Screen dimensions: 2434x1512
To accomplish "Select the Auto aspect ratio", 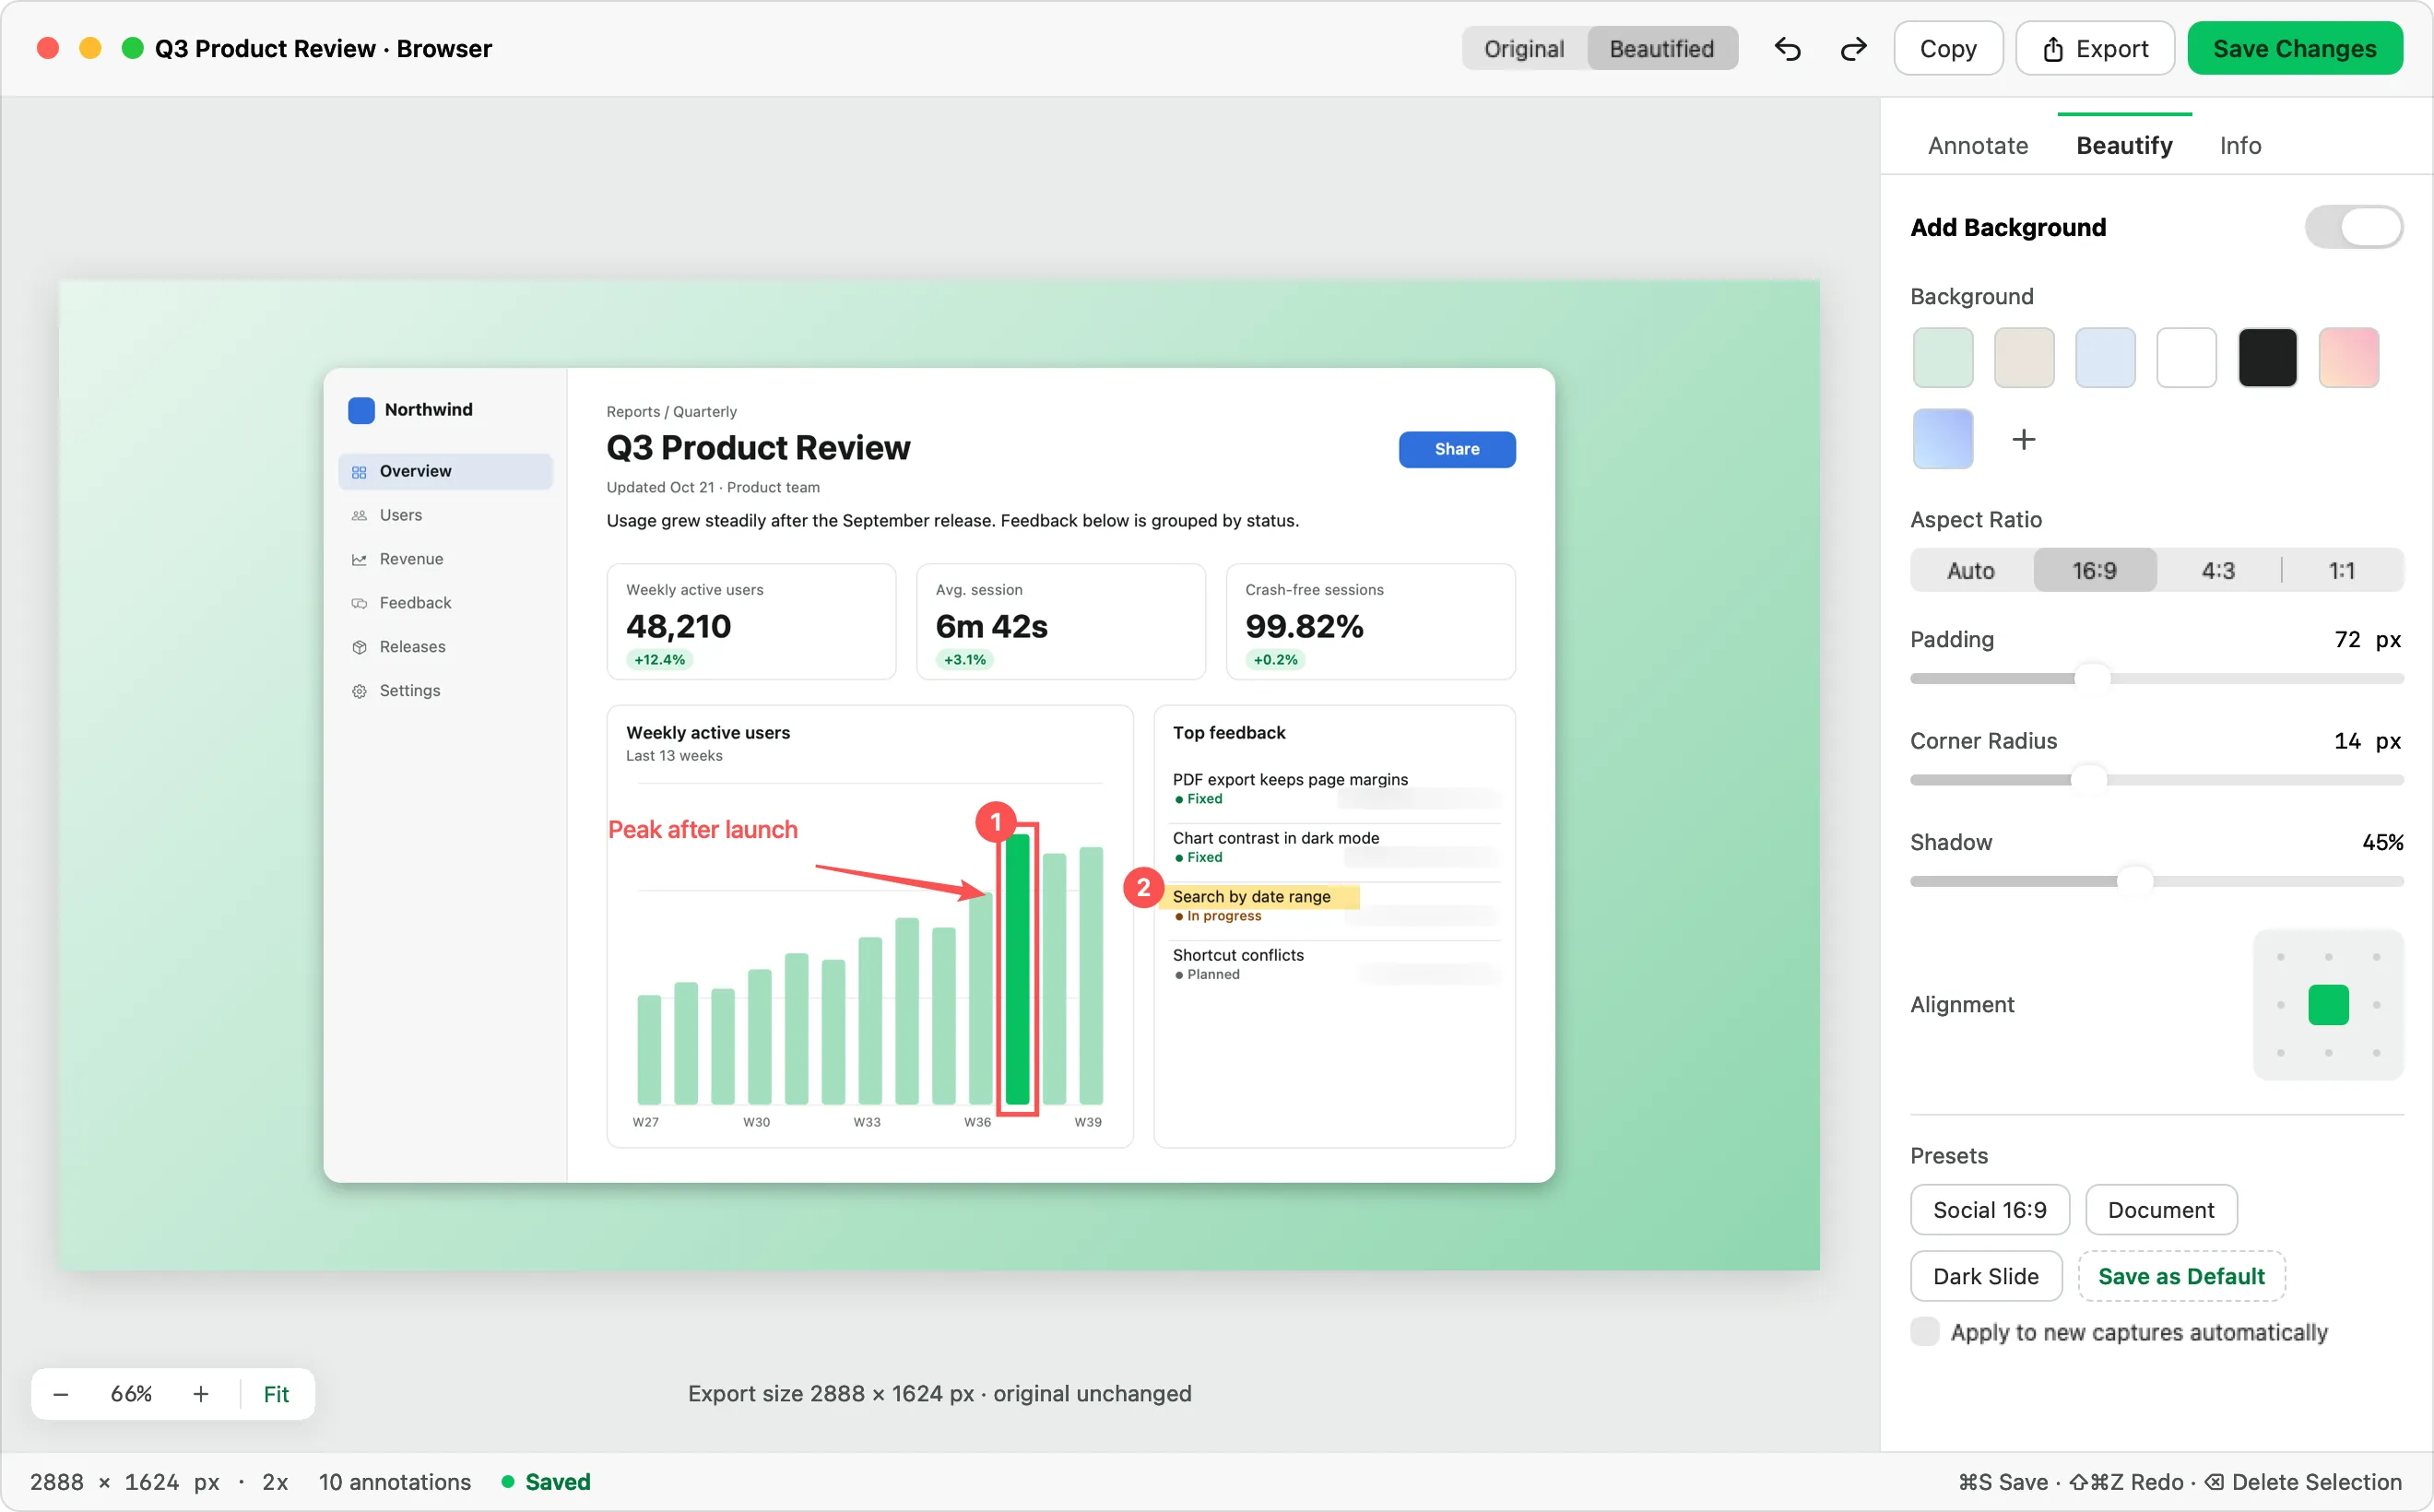I will click(x=1970, y=570).
